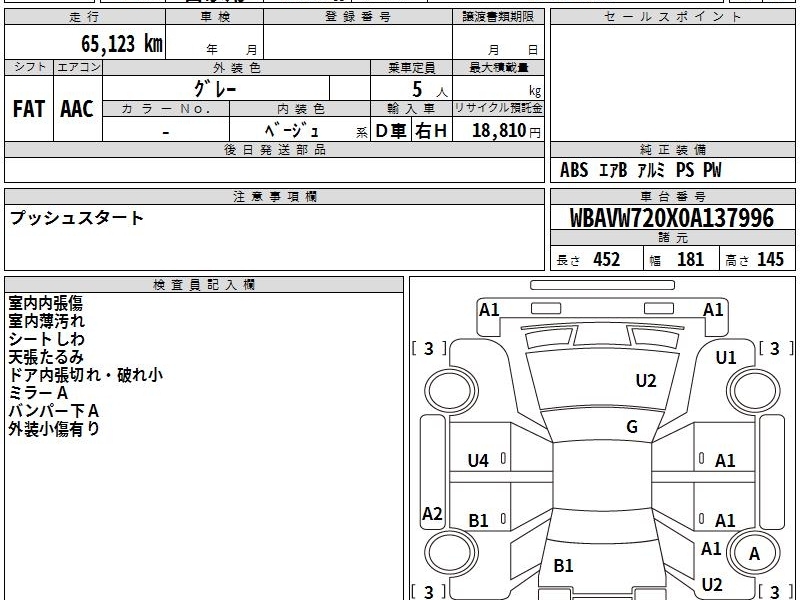The width and height of the screenshot is (800, 600).
Task: Select the exterior color value "グレー"
Action: point(215,89)
